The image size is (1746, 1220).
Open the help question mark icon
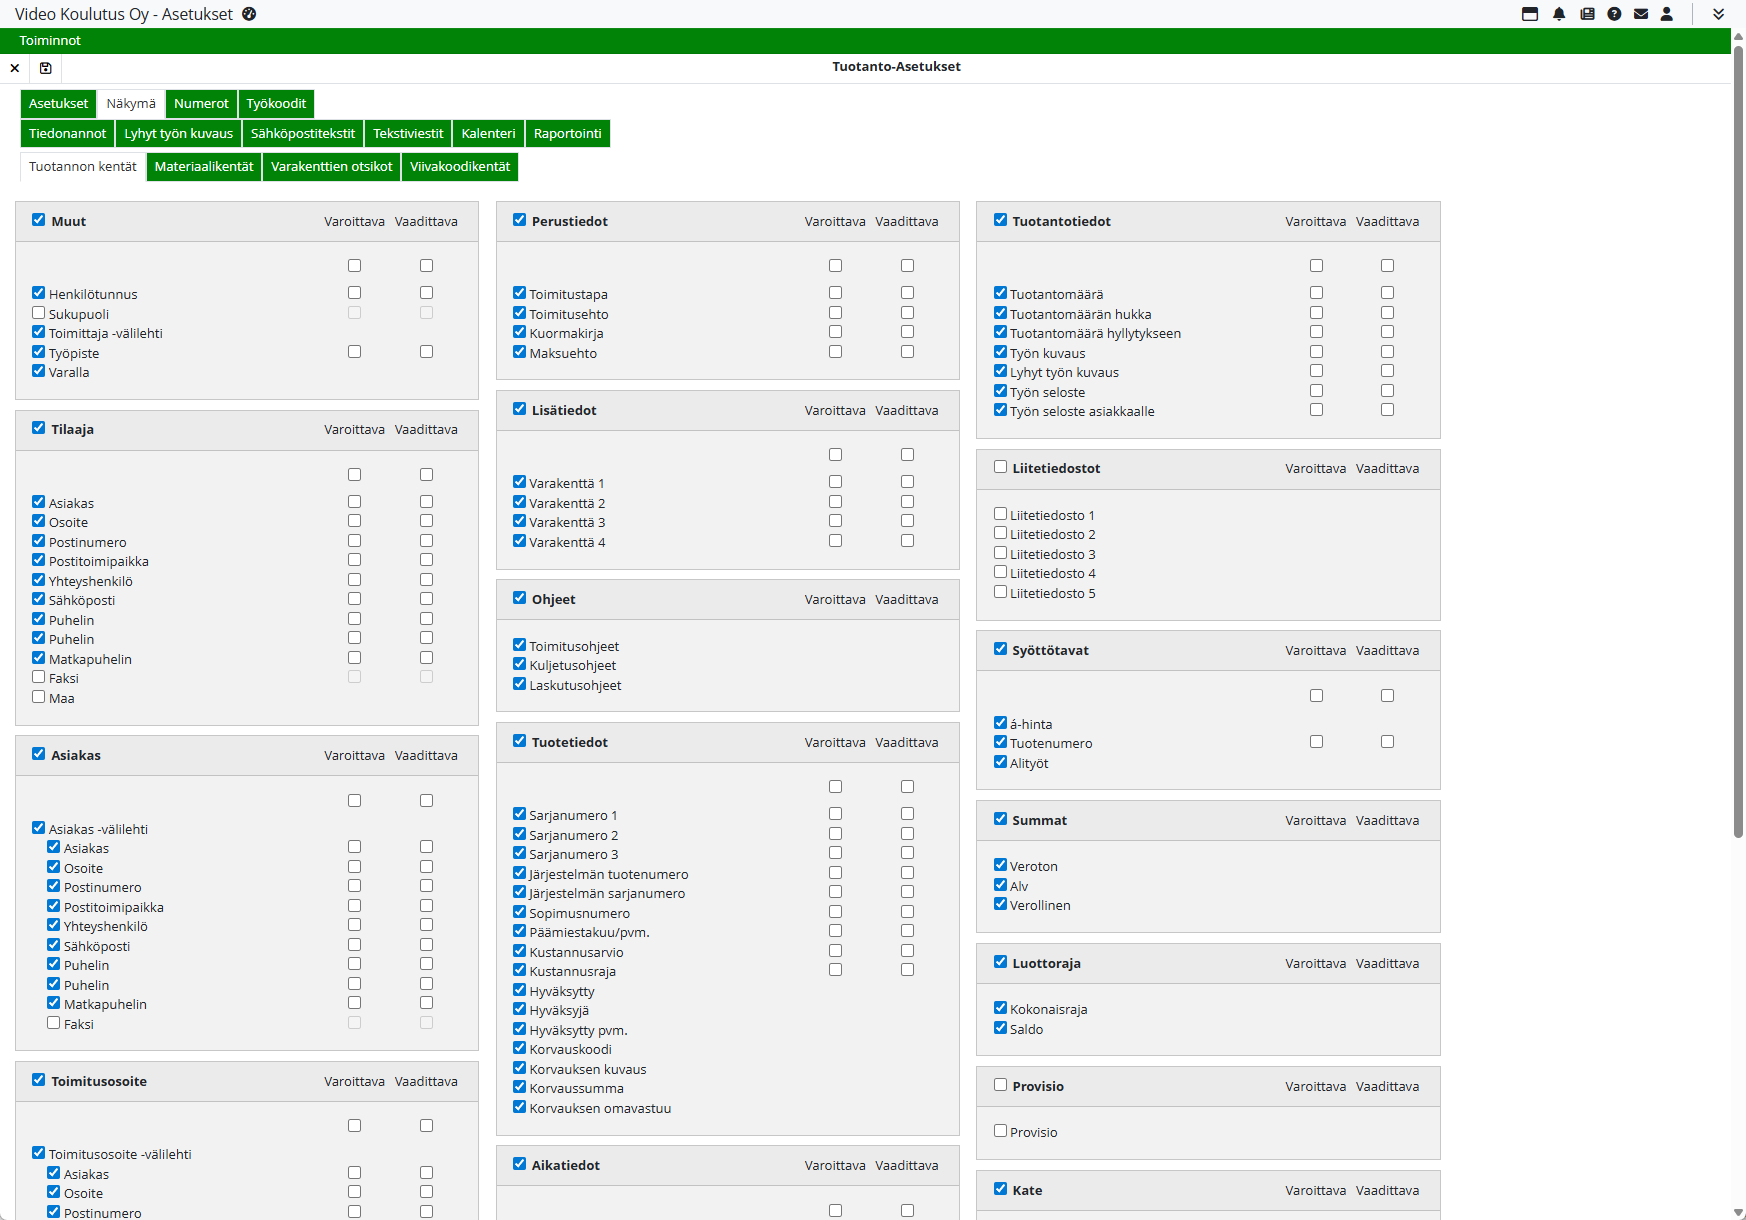point(1614,14)
